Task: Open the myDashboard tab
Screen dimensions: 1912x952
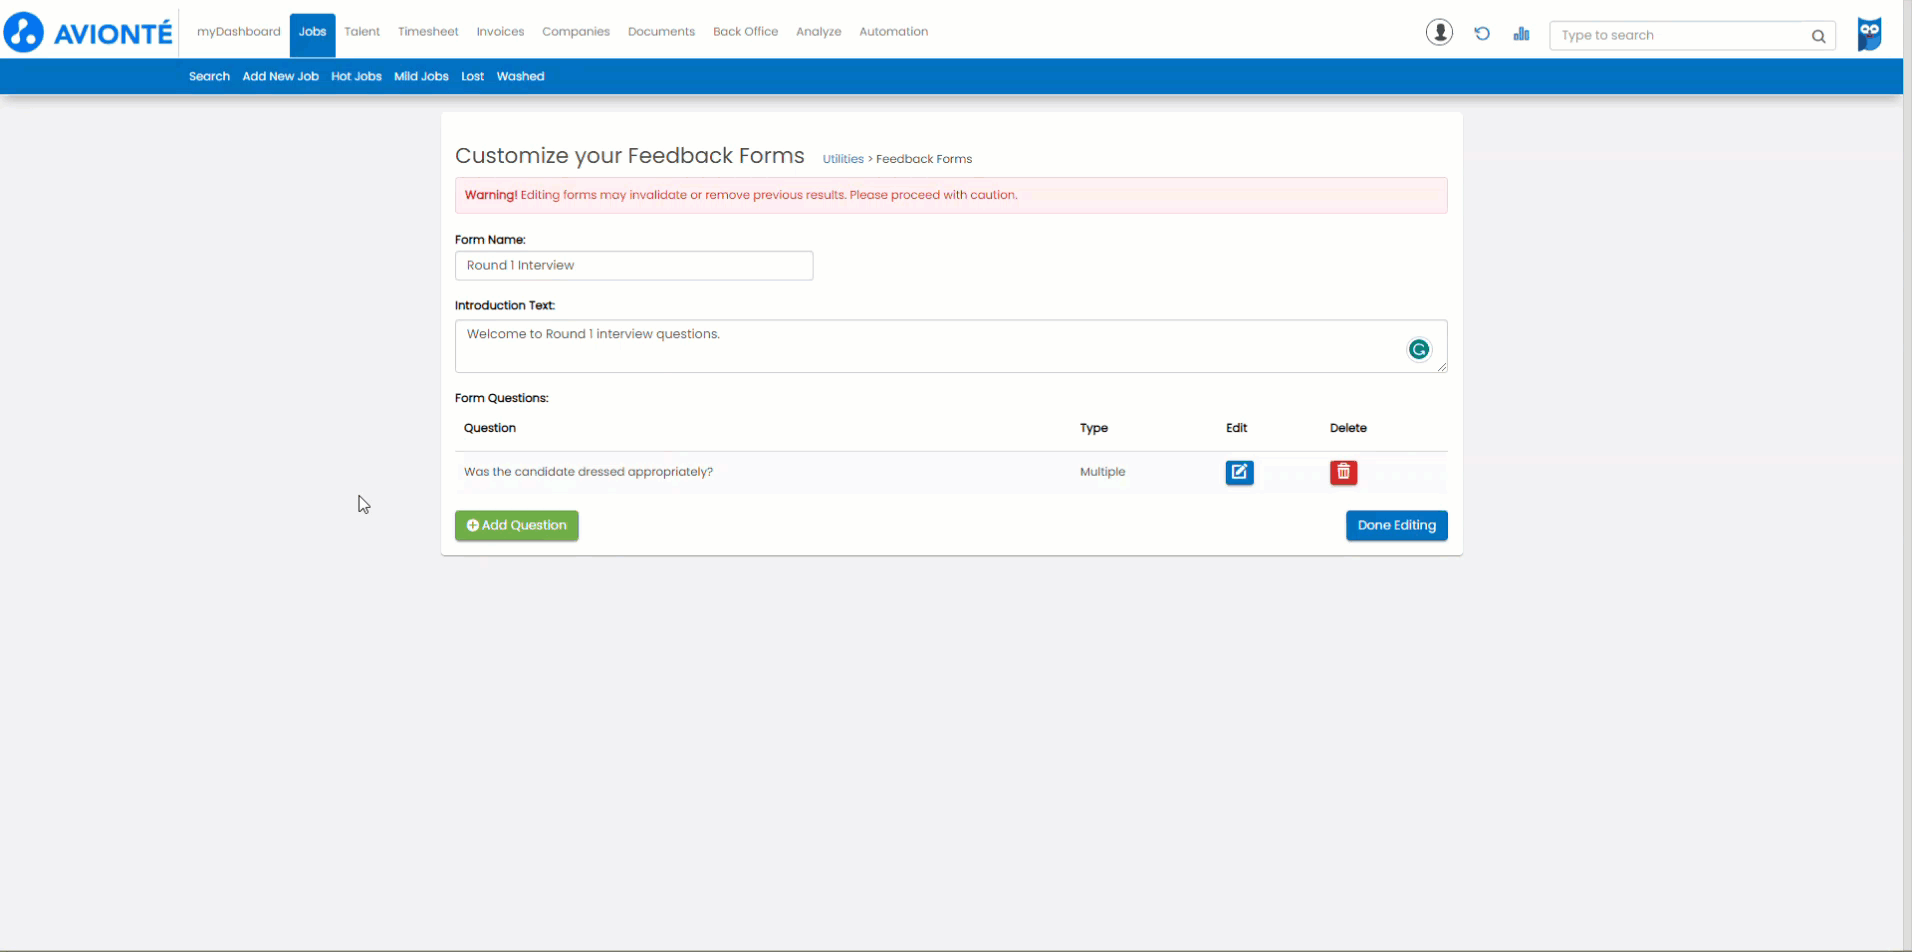Action: pos(239,32)
